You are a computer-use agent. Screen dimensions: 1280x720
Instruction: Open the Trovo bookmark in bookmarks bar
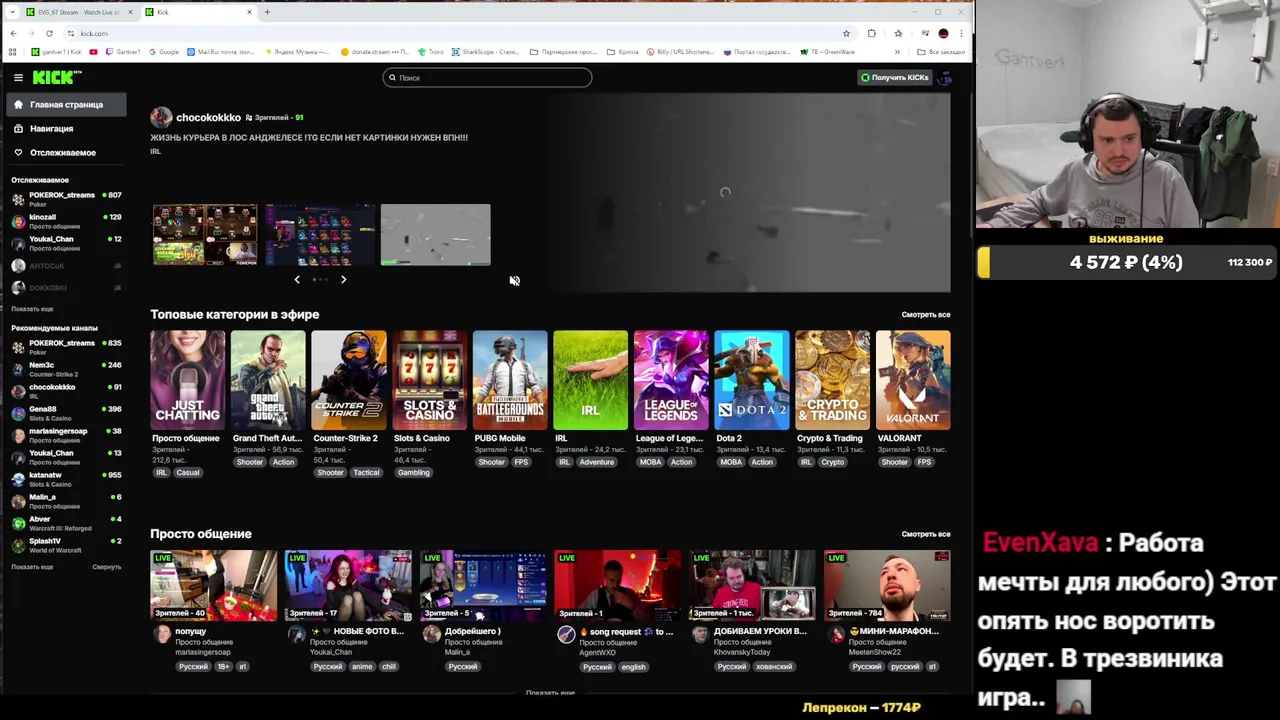(x=431, y=52)
